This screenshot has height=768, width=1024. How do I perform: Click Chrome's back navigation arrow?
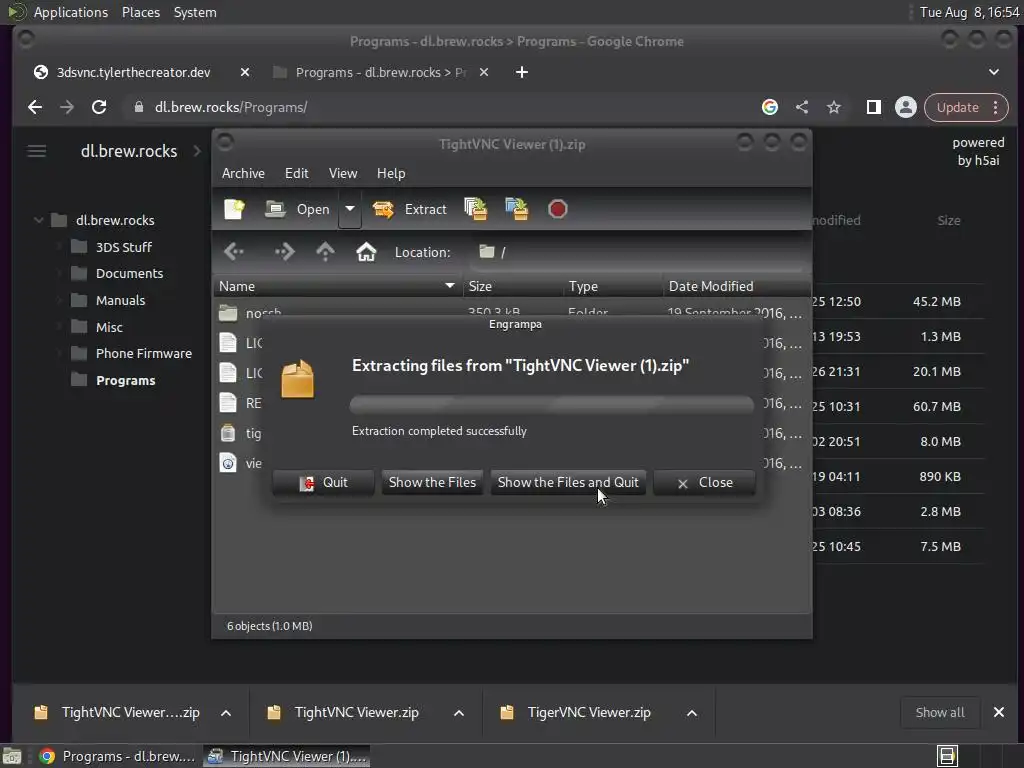click(35, 107)
